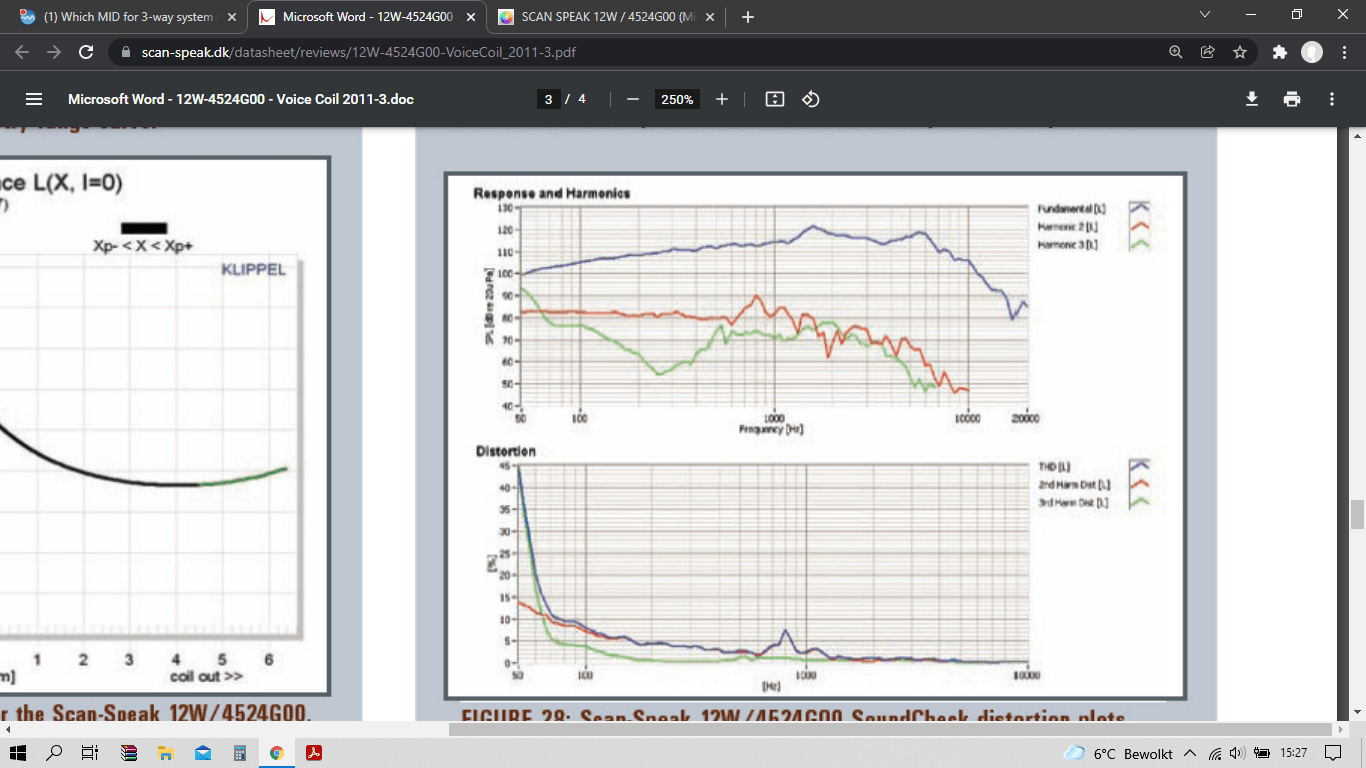Image resolution: width=1366 pixels, height=768 pixels.
Task: Open the Windows notification center
Action: click(x=1333, y=753)
